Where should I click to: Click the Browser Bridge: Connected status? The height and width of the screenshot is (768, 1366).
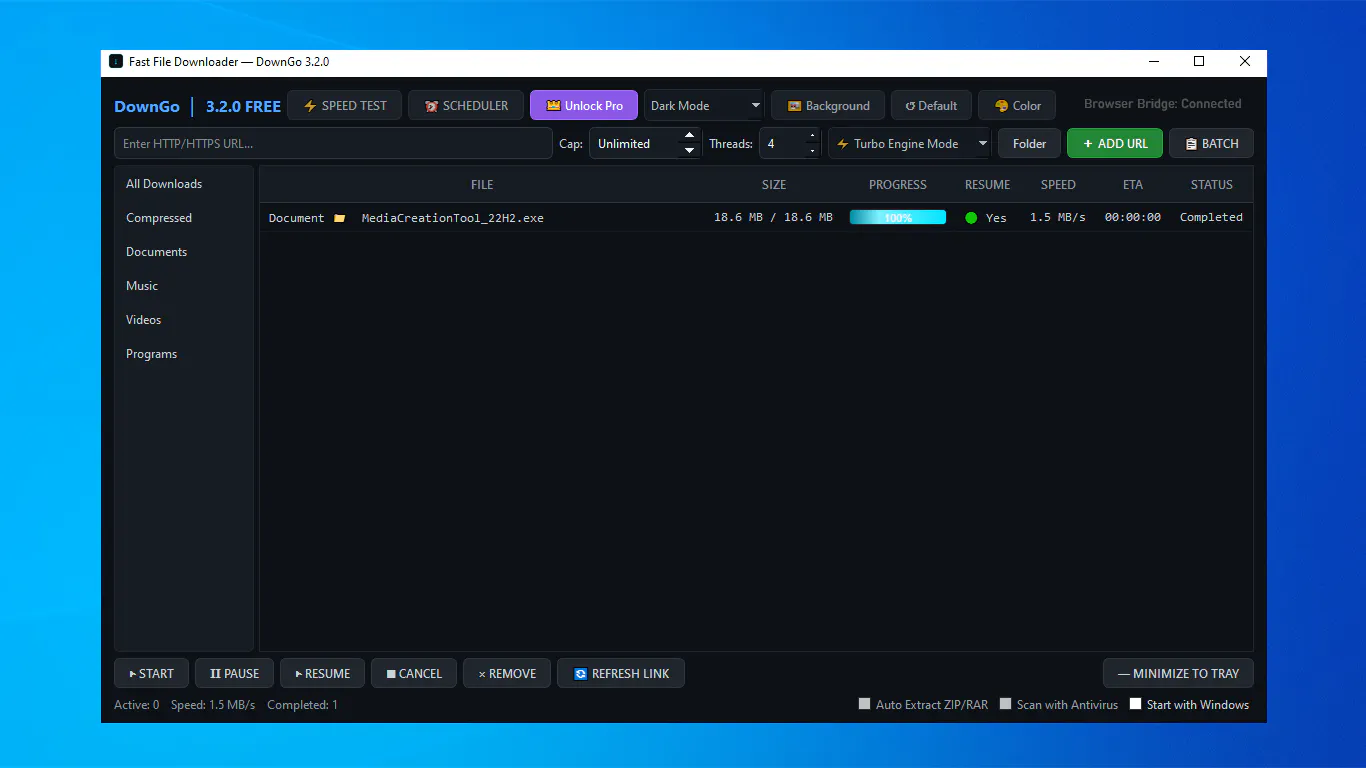[1162, 104]
